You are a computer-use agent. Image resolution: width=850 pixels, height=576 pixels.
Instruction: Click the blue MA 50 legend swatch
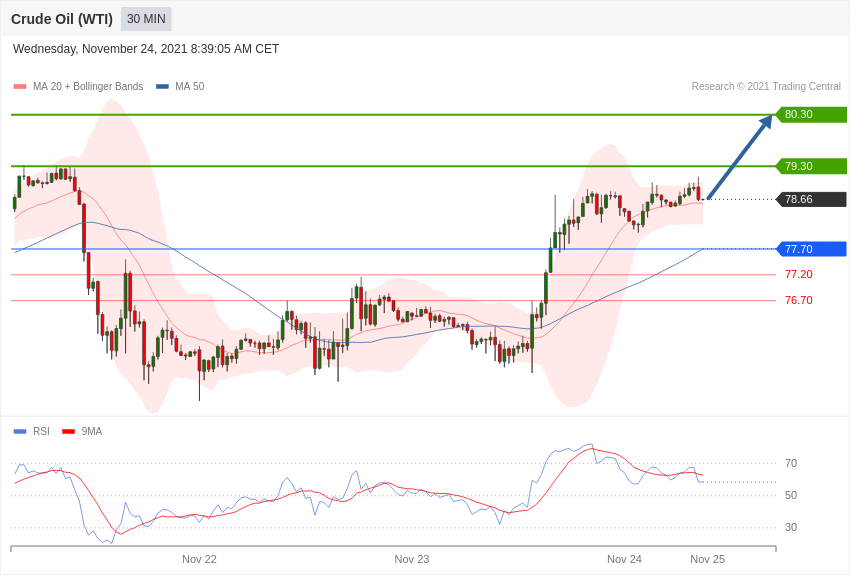pos(162,87)
